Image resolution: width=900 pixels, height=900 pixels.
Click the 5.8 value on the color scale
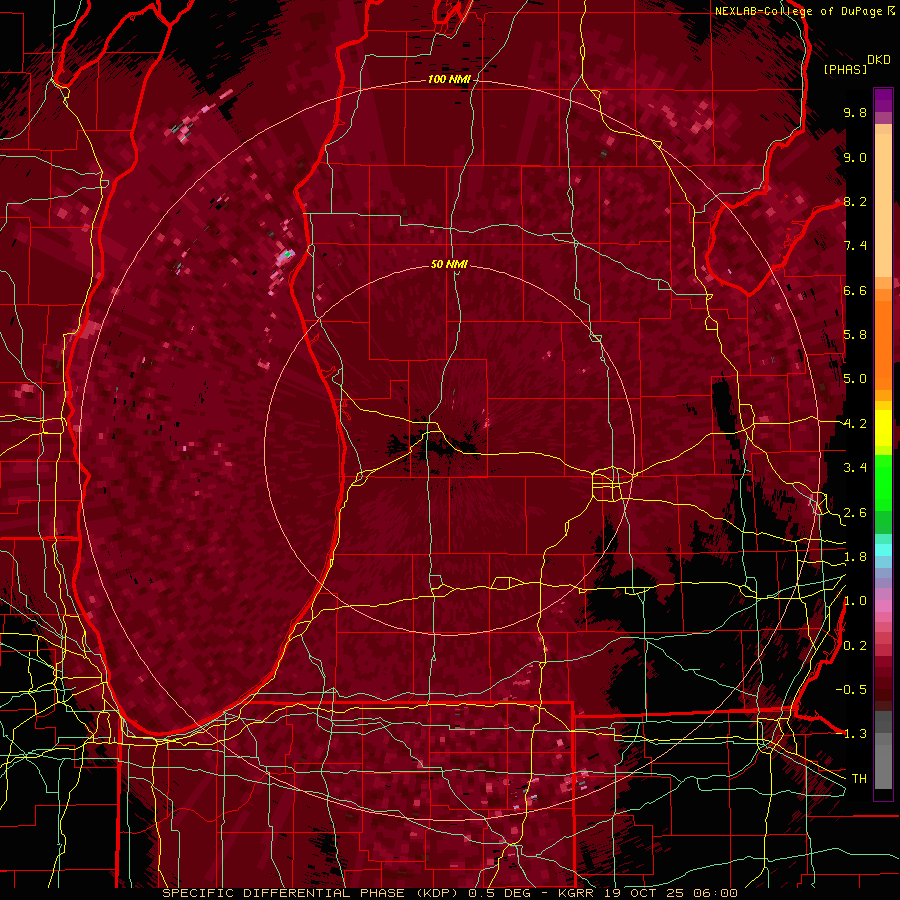pos(855,335)
